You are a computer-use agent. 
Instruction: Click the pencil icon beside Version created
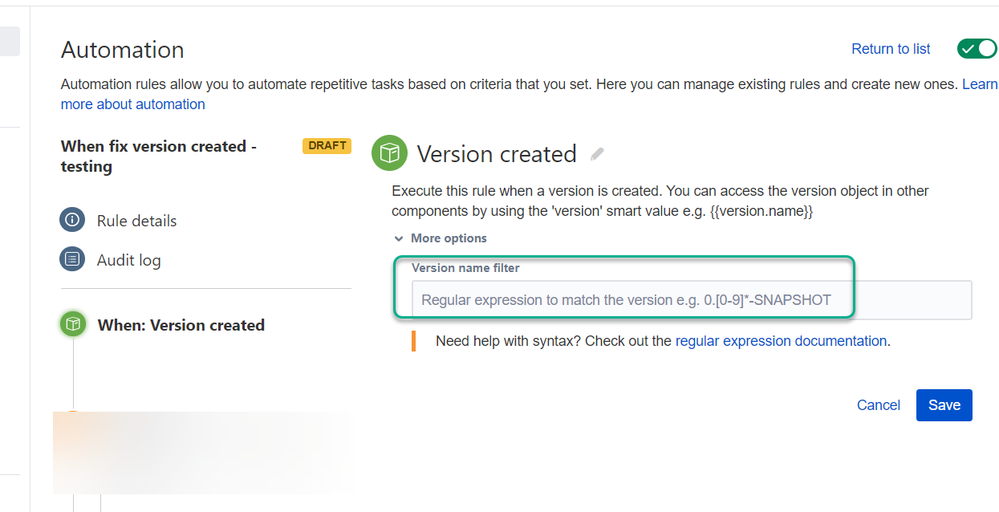click(597, 154)
